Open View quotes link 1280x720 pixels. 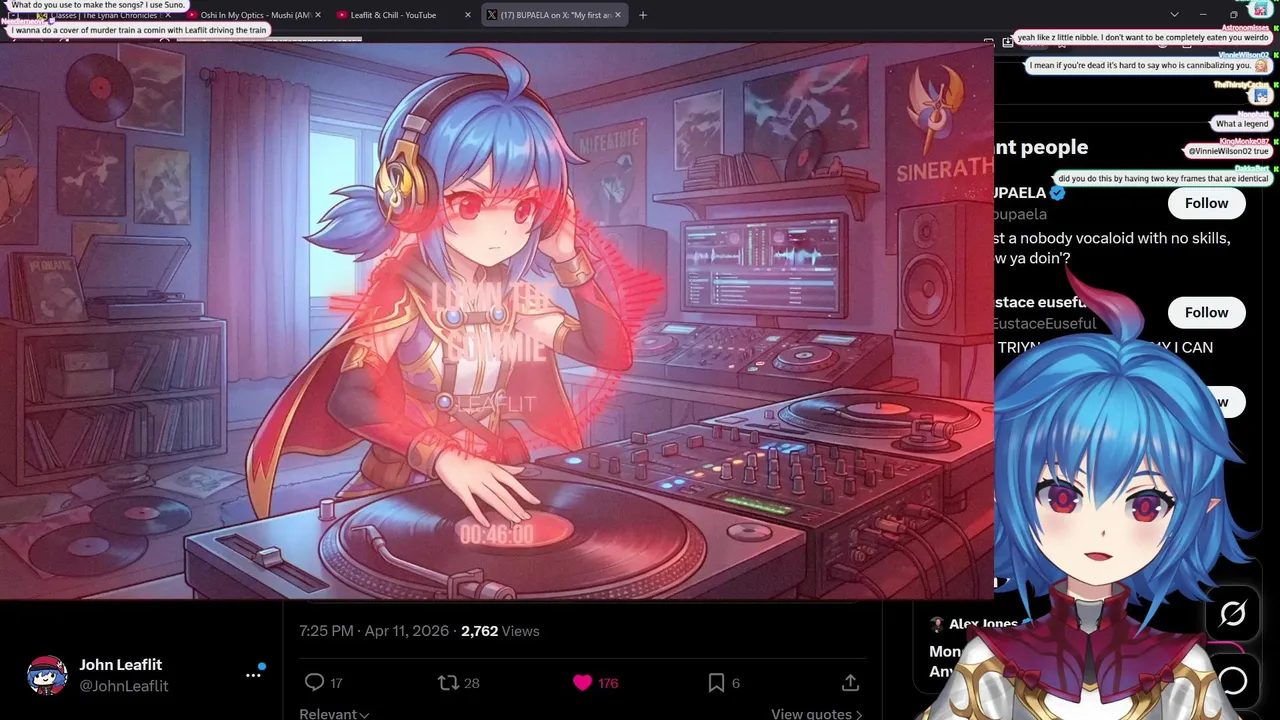coord(816,713)
